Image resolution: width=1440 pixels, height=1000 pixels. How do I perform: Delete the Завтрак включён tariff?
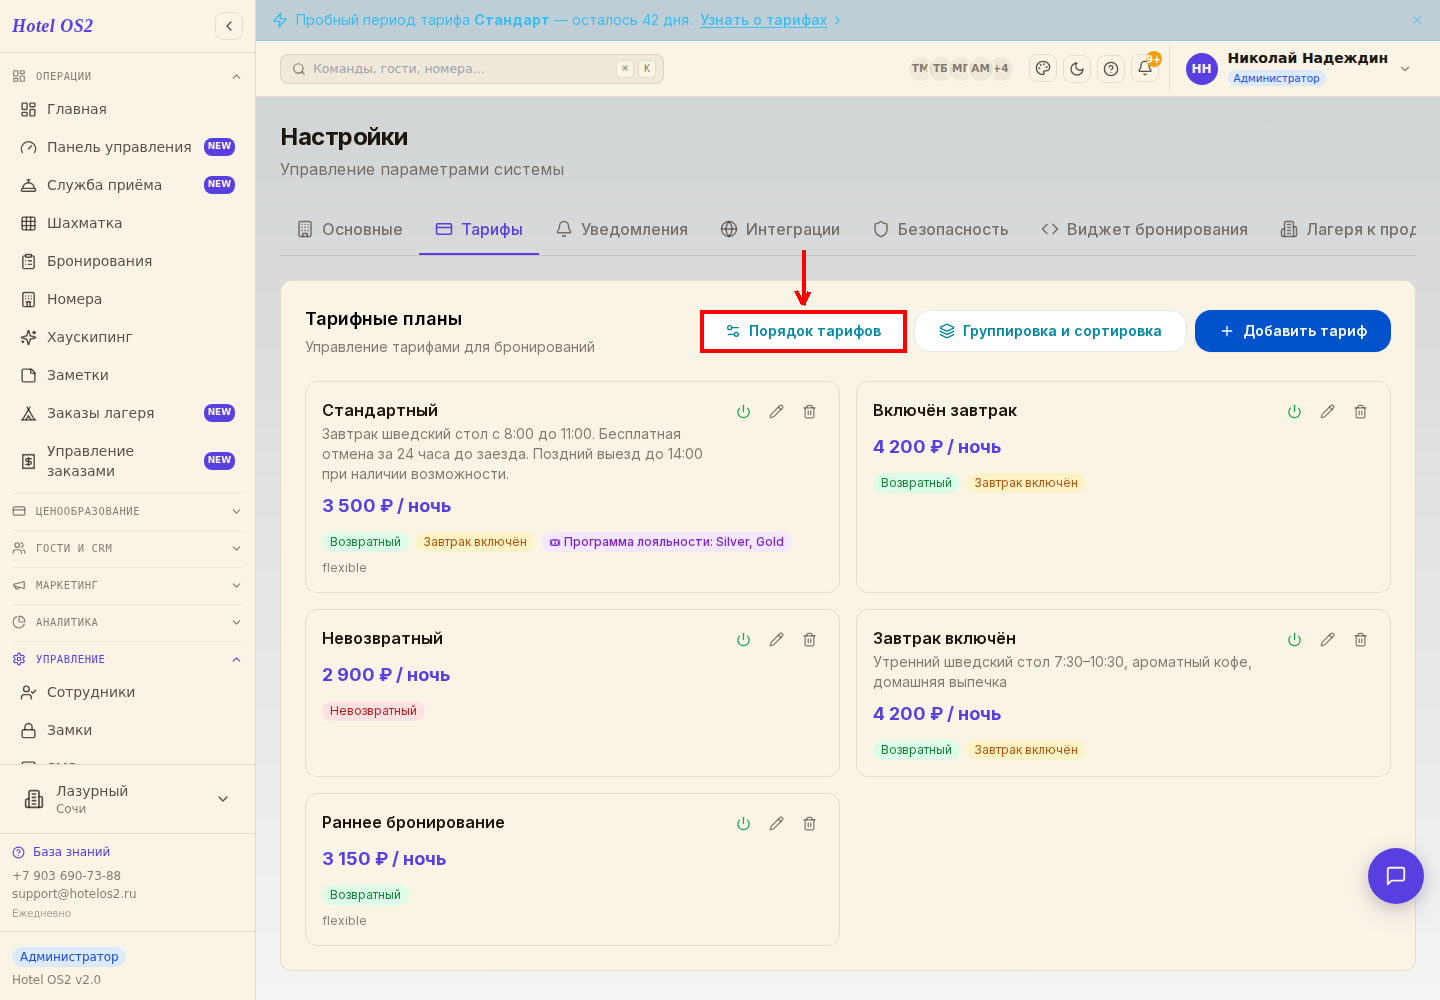point(1361,640)
